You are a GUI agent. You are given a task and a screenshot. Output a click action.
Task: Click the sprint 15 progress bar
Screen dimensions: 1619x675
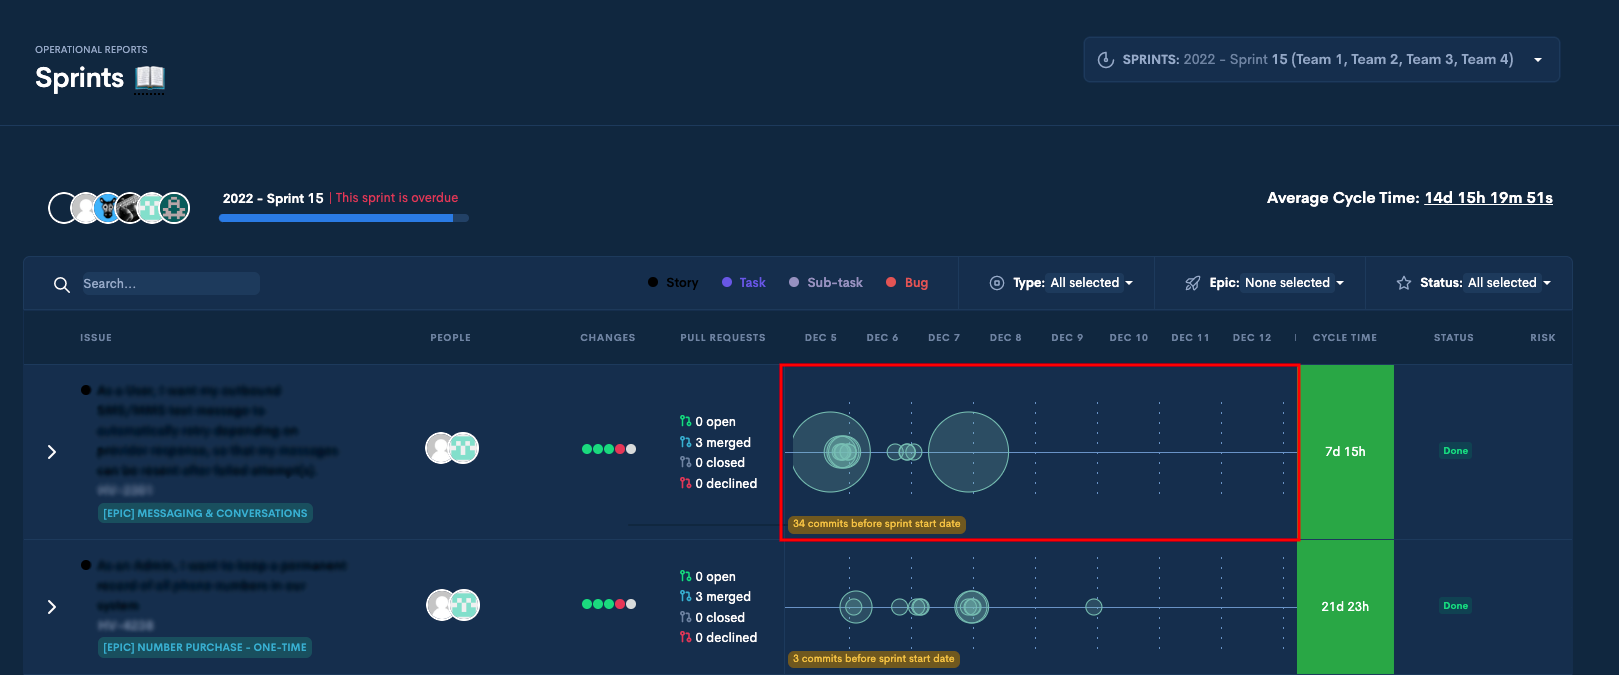(x=343, y=218)
